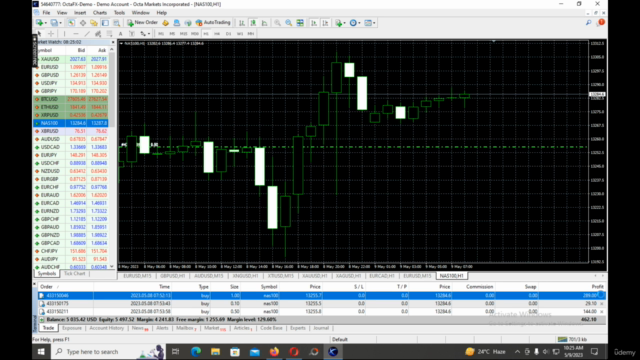Select the Equidistant Channel tool
This screenshot has height=360, width=640.
coord(98,34)
